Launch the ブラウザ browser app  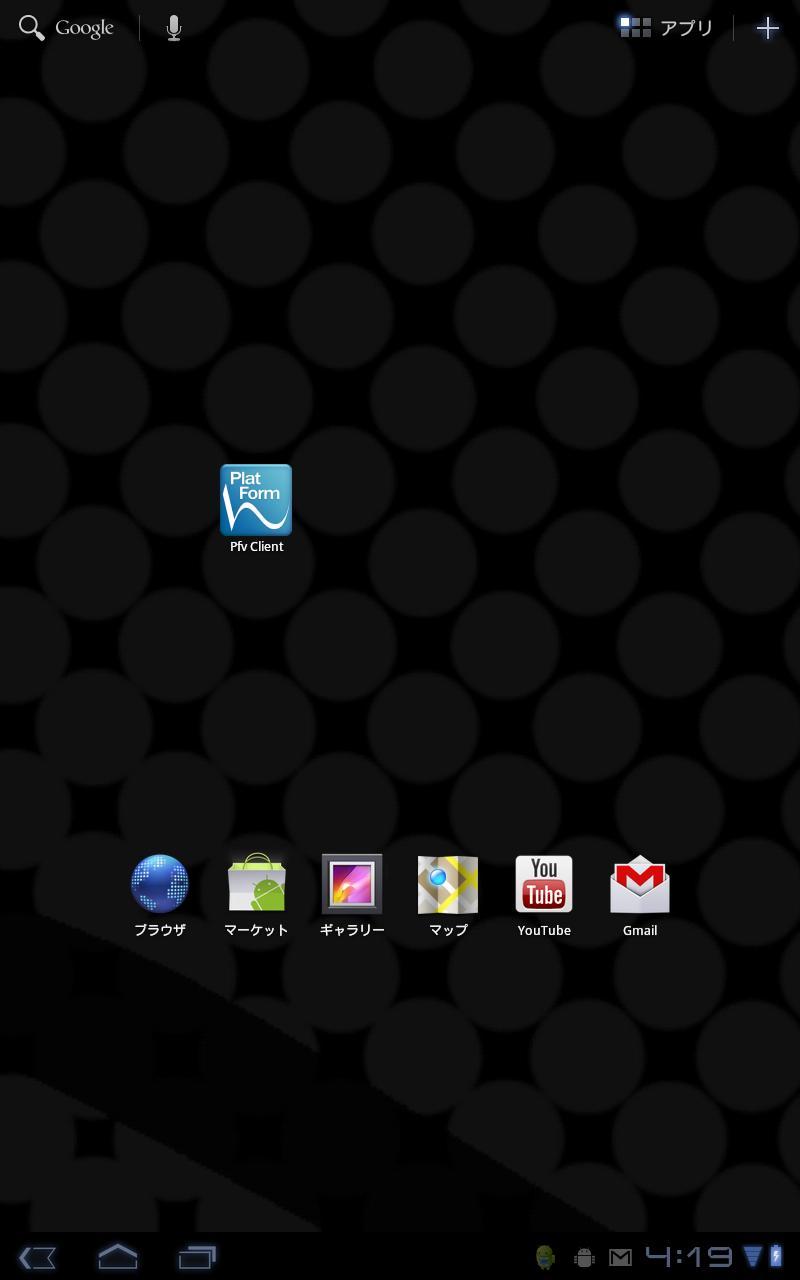coord(160,884)
